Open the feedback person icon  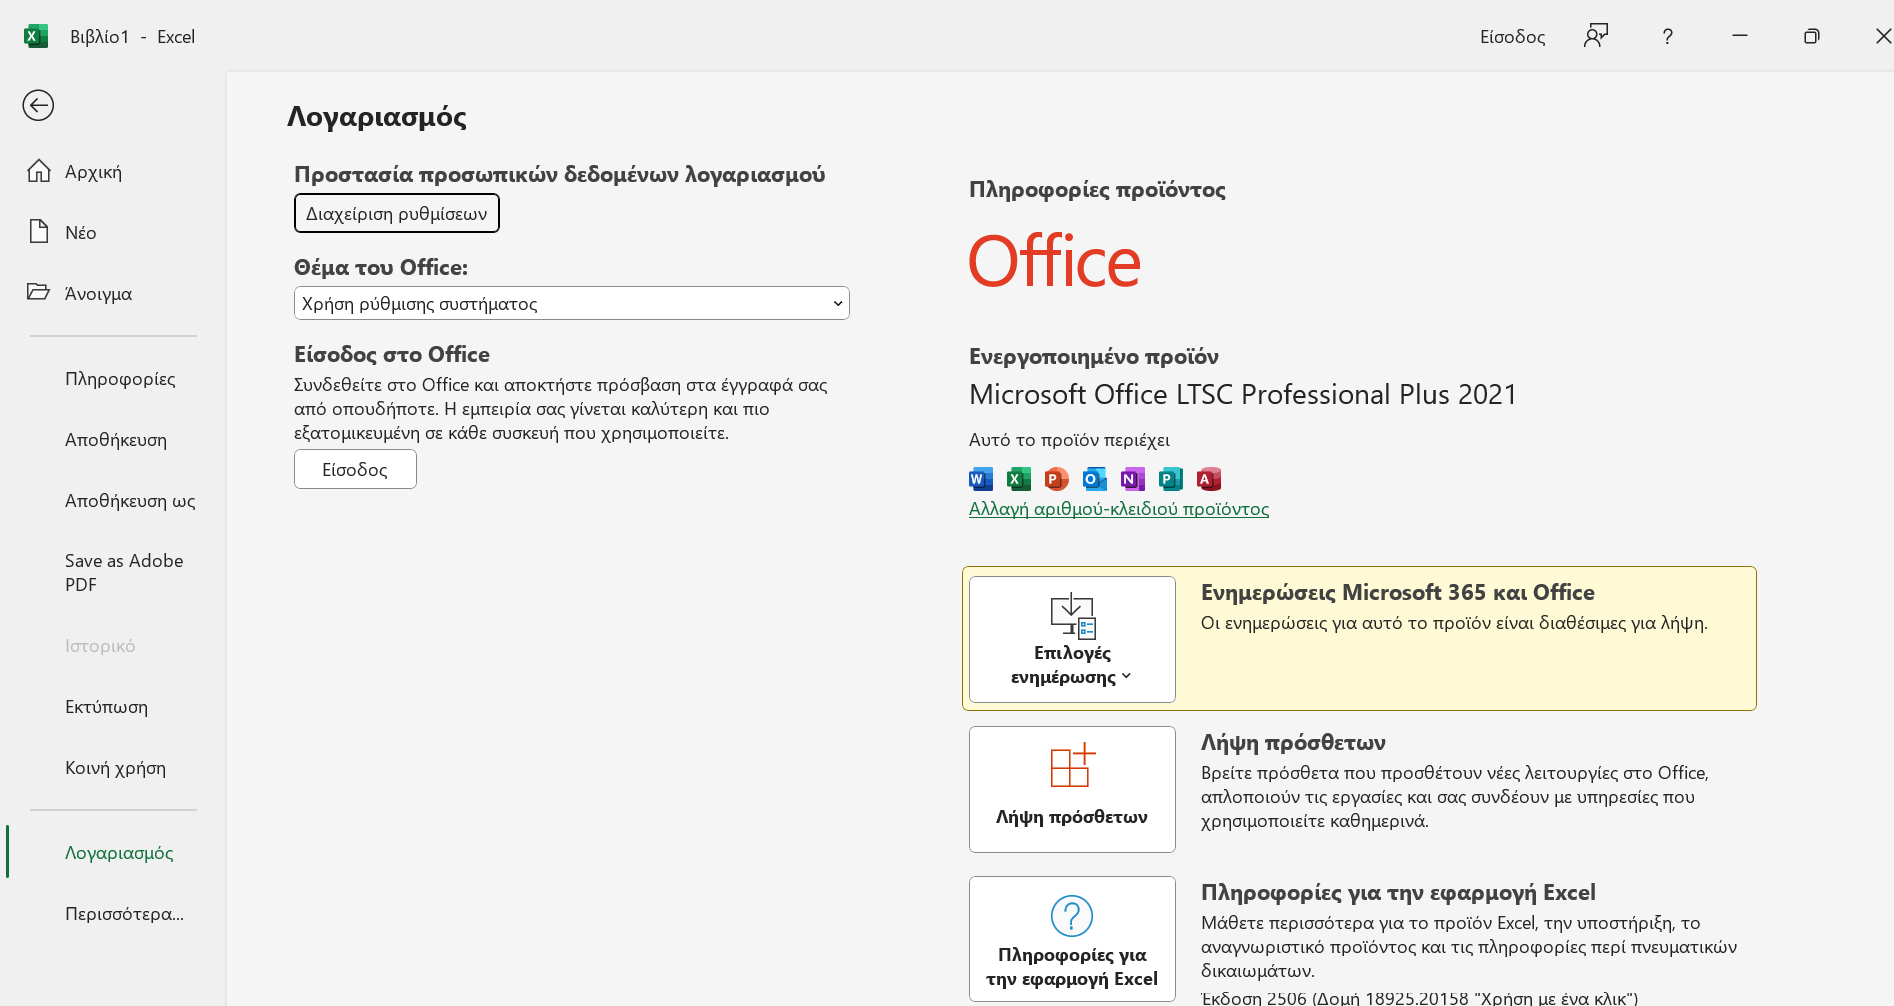(x=1596, y=36)
